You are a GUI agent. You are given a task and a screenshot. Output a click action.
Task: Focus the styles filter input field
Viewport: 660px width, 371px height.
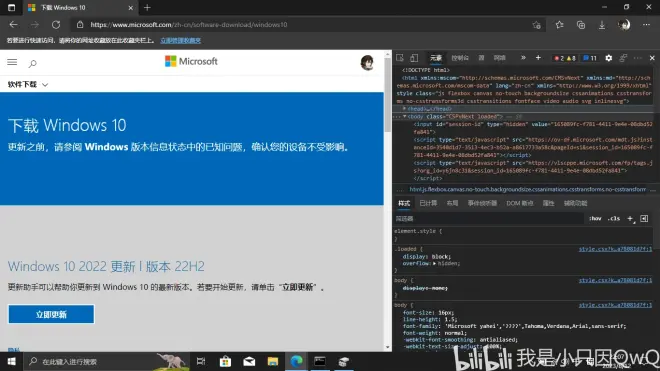pos(488,219)
